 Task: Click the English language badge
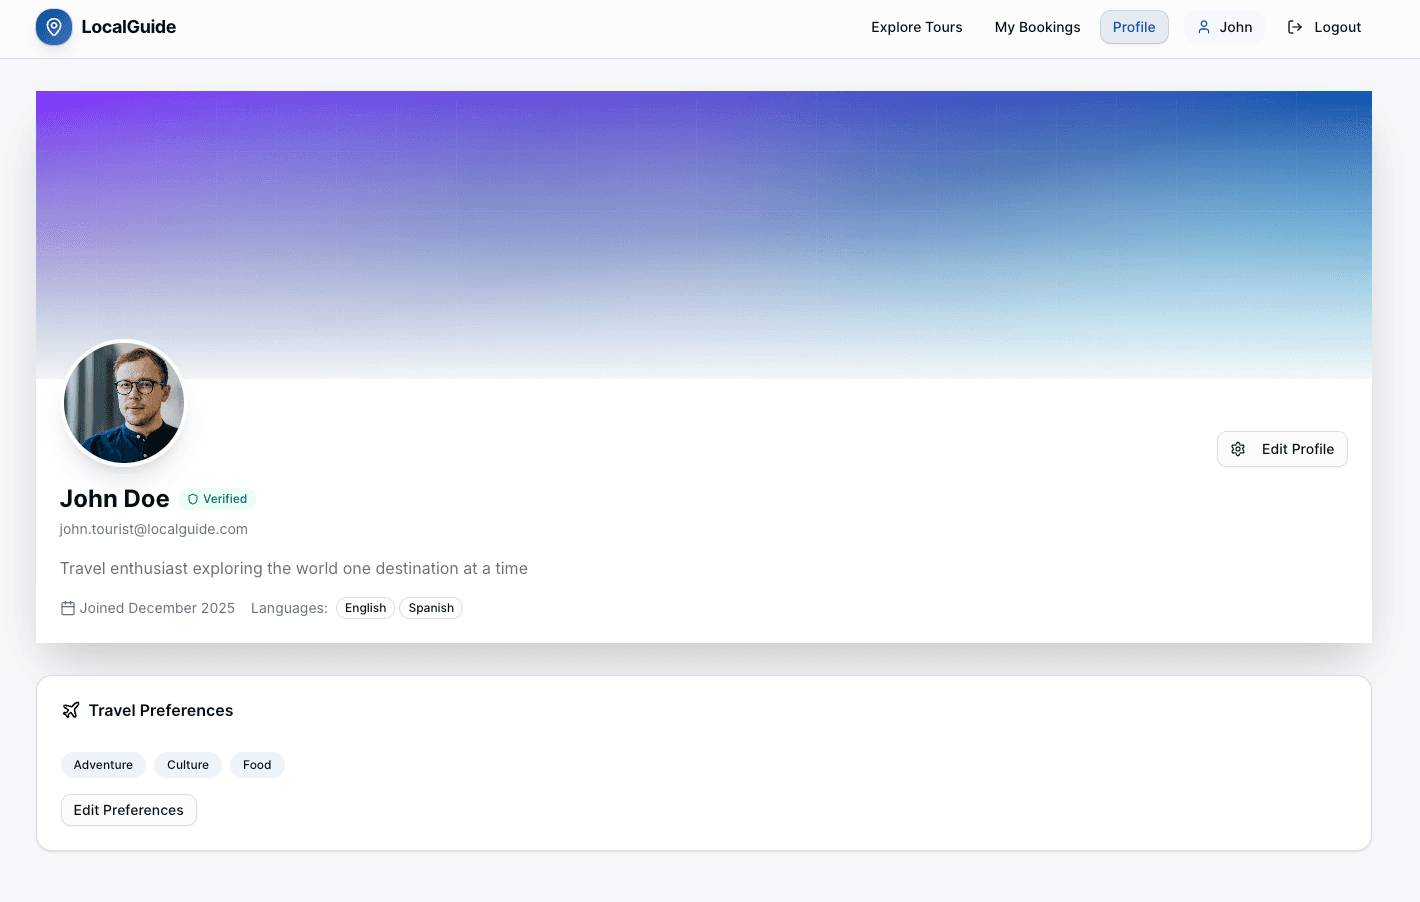pyautogui.click(x=365, y=608)
